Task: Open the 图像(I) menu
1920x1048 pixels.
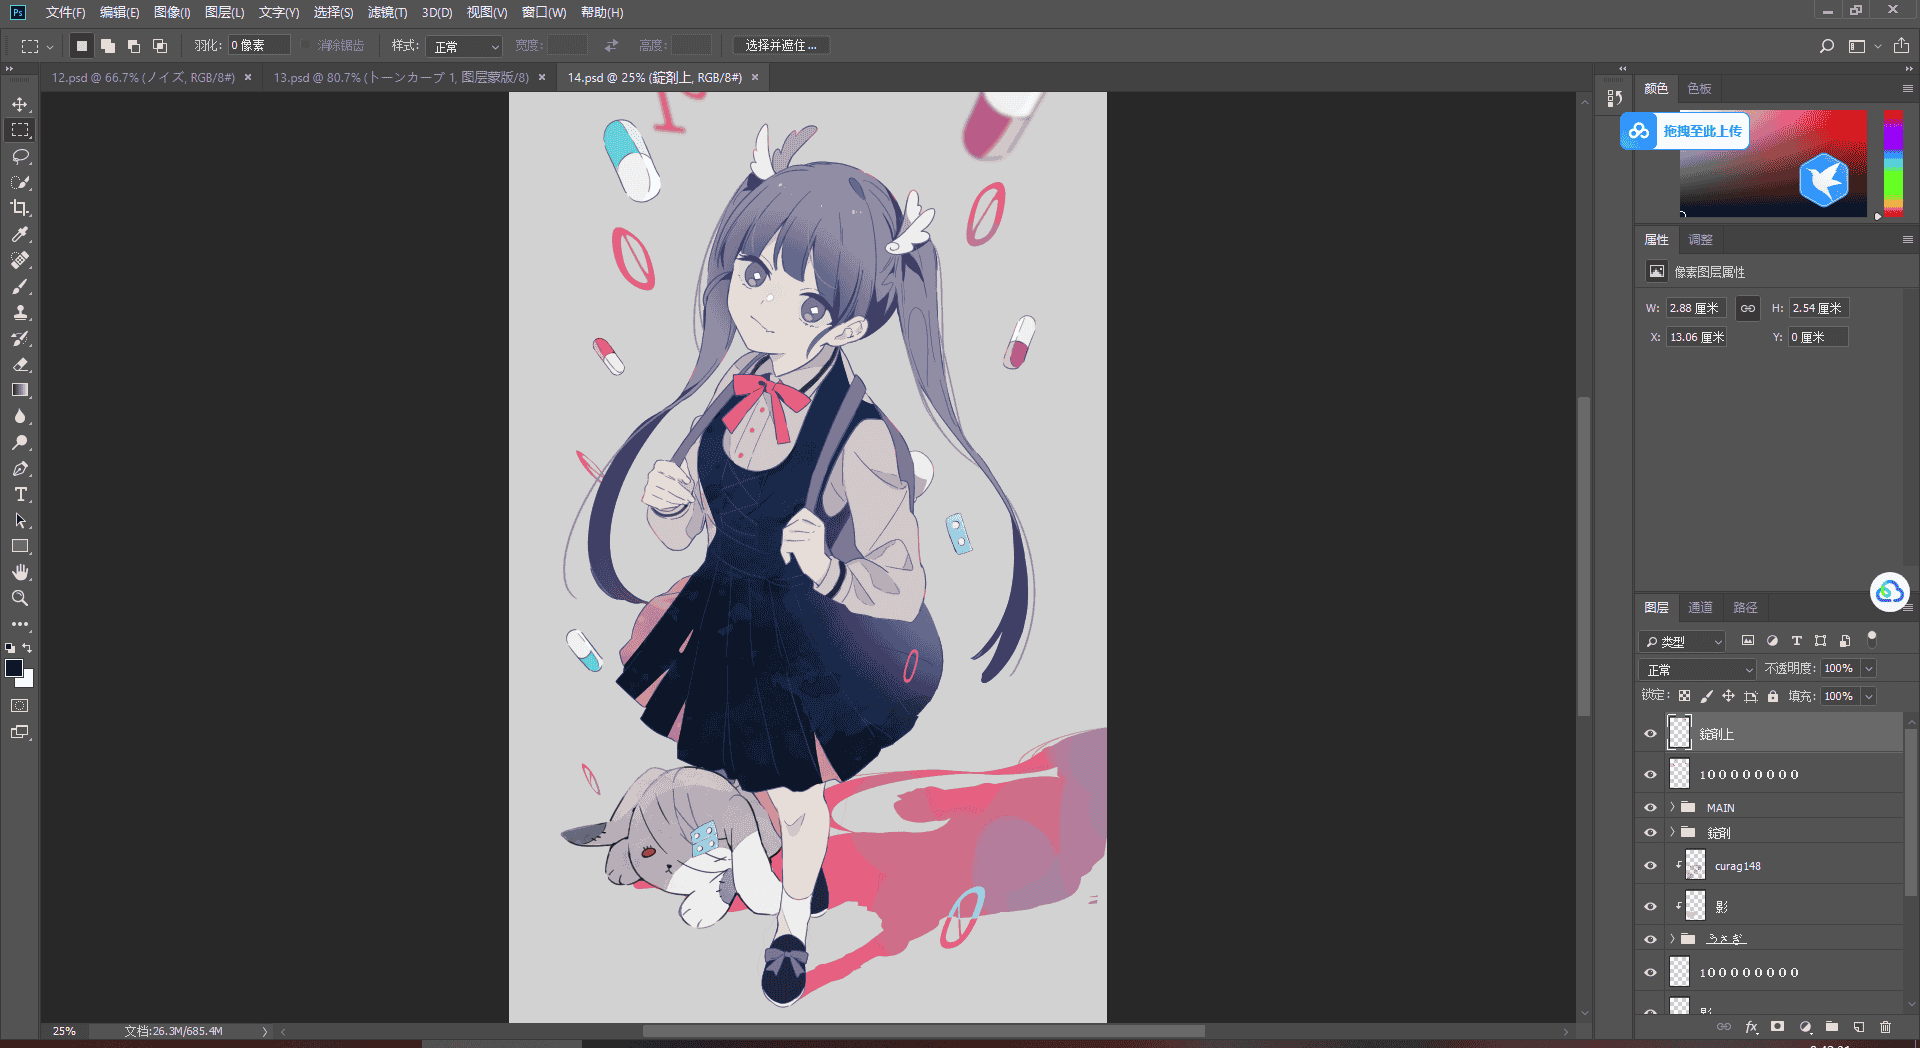Action: click(x=172, y=13)
